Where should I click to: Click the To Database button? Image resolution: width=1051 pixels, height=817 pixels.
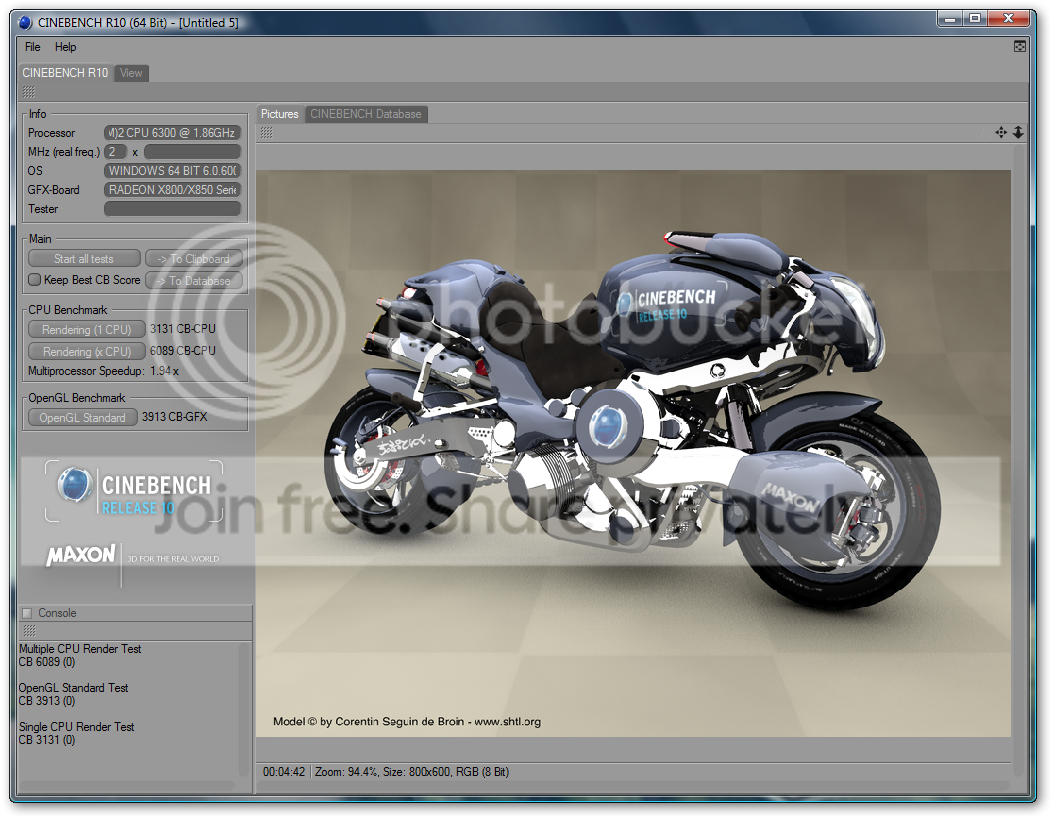[194, 281]
